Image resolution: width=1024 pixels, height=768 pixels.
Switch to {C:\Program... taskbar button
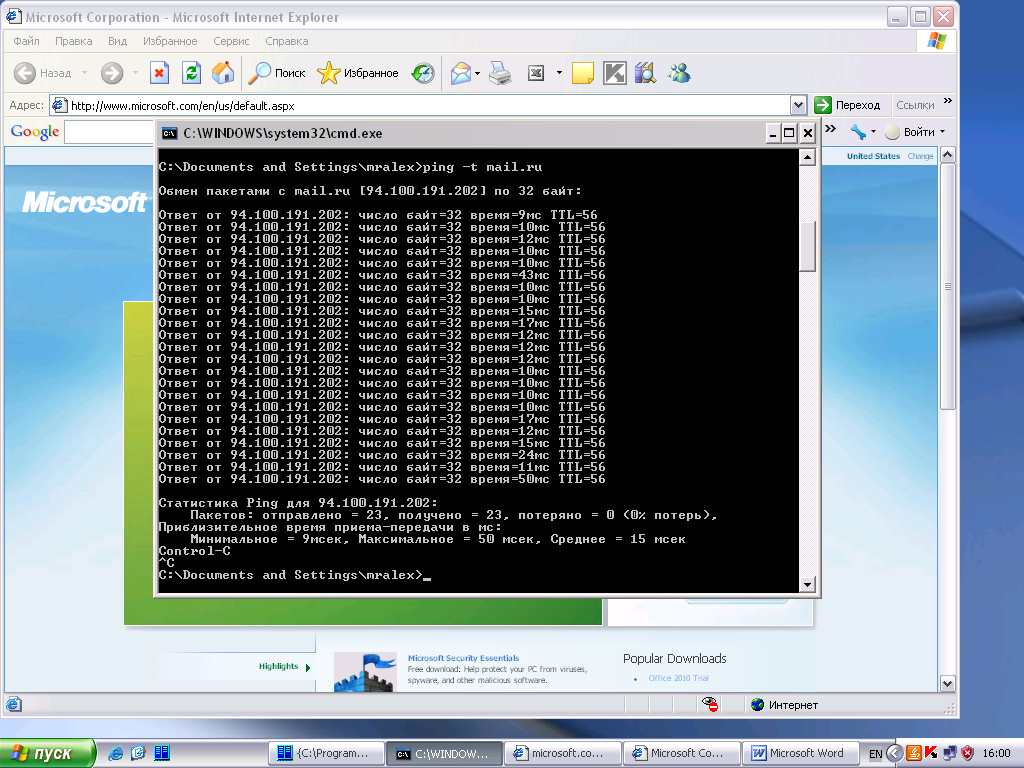[325, 753]
